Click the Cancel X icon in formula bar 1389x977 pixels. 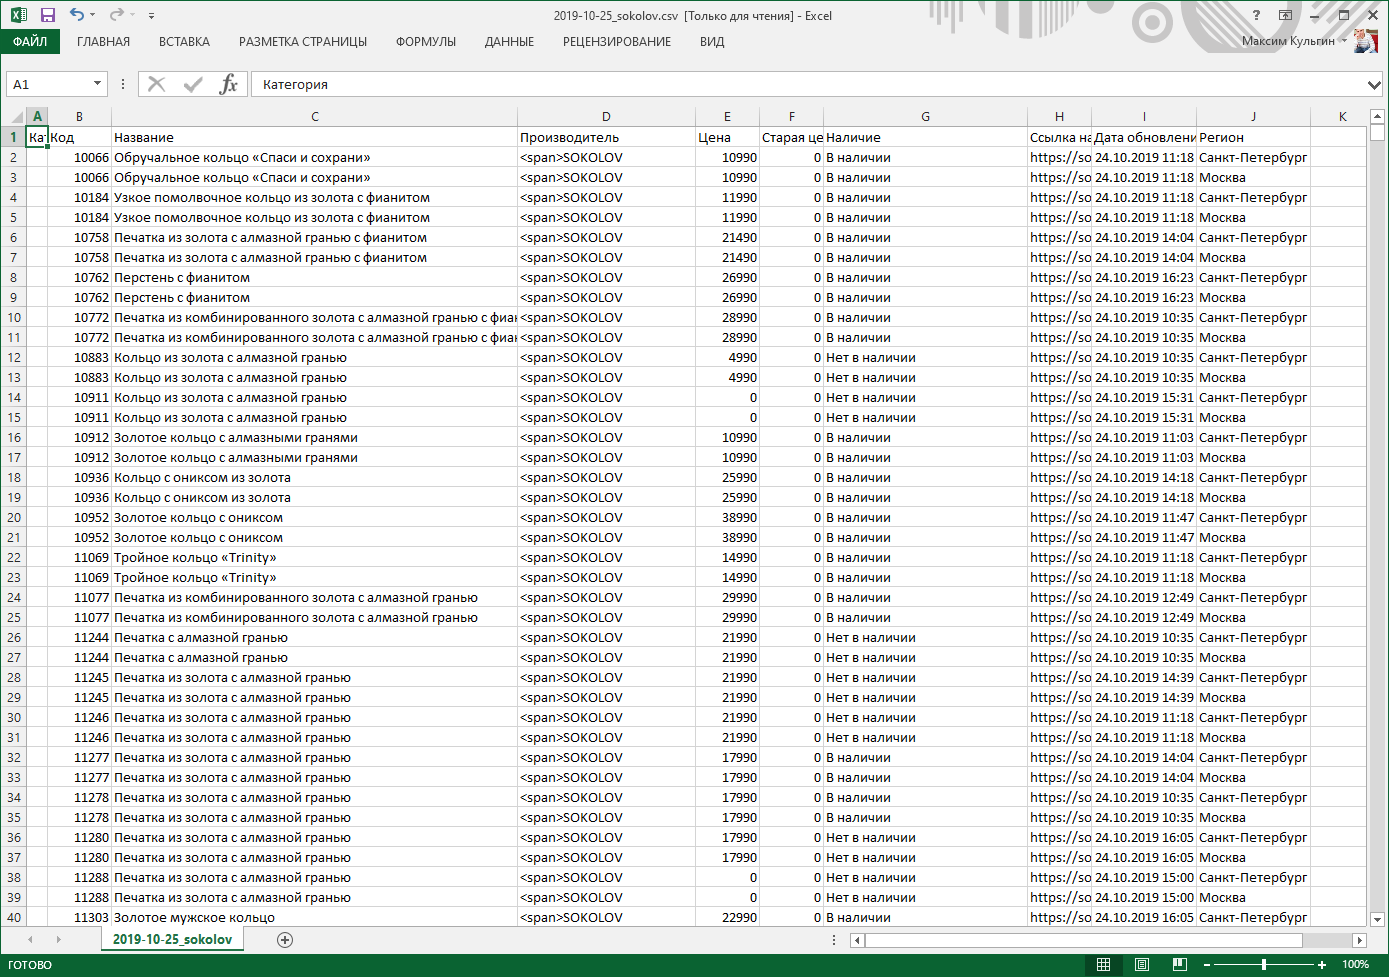[157, 84]
